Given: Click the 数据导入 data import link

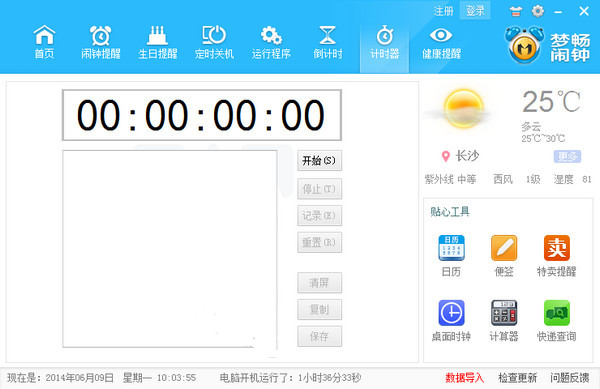Looking at the screenshot, I should point(465,378).
